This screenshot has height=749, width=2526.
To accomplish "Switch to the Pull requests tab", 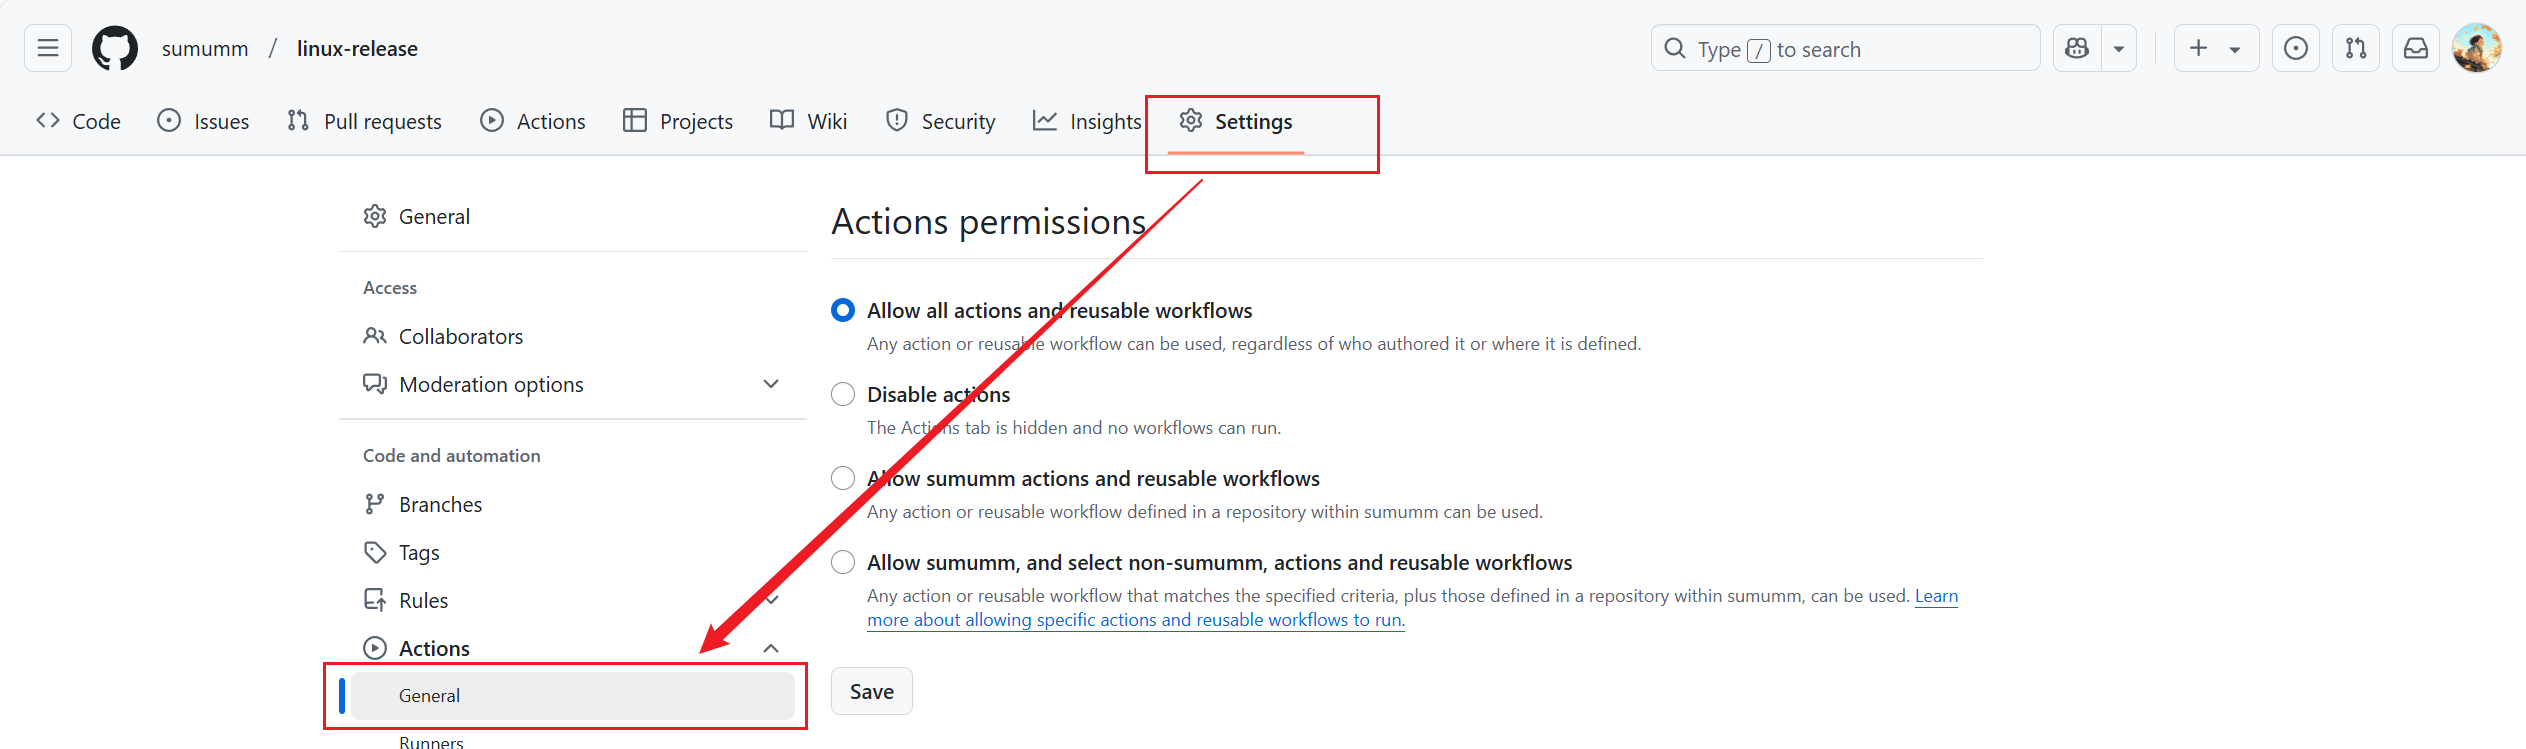I will (364, 122).
